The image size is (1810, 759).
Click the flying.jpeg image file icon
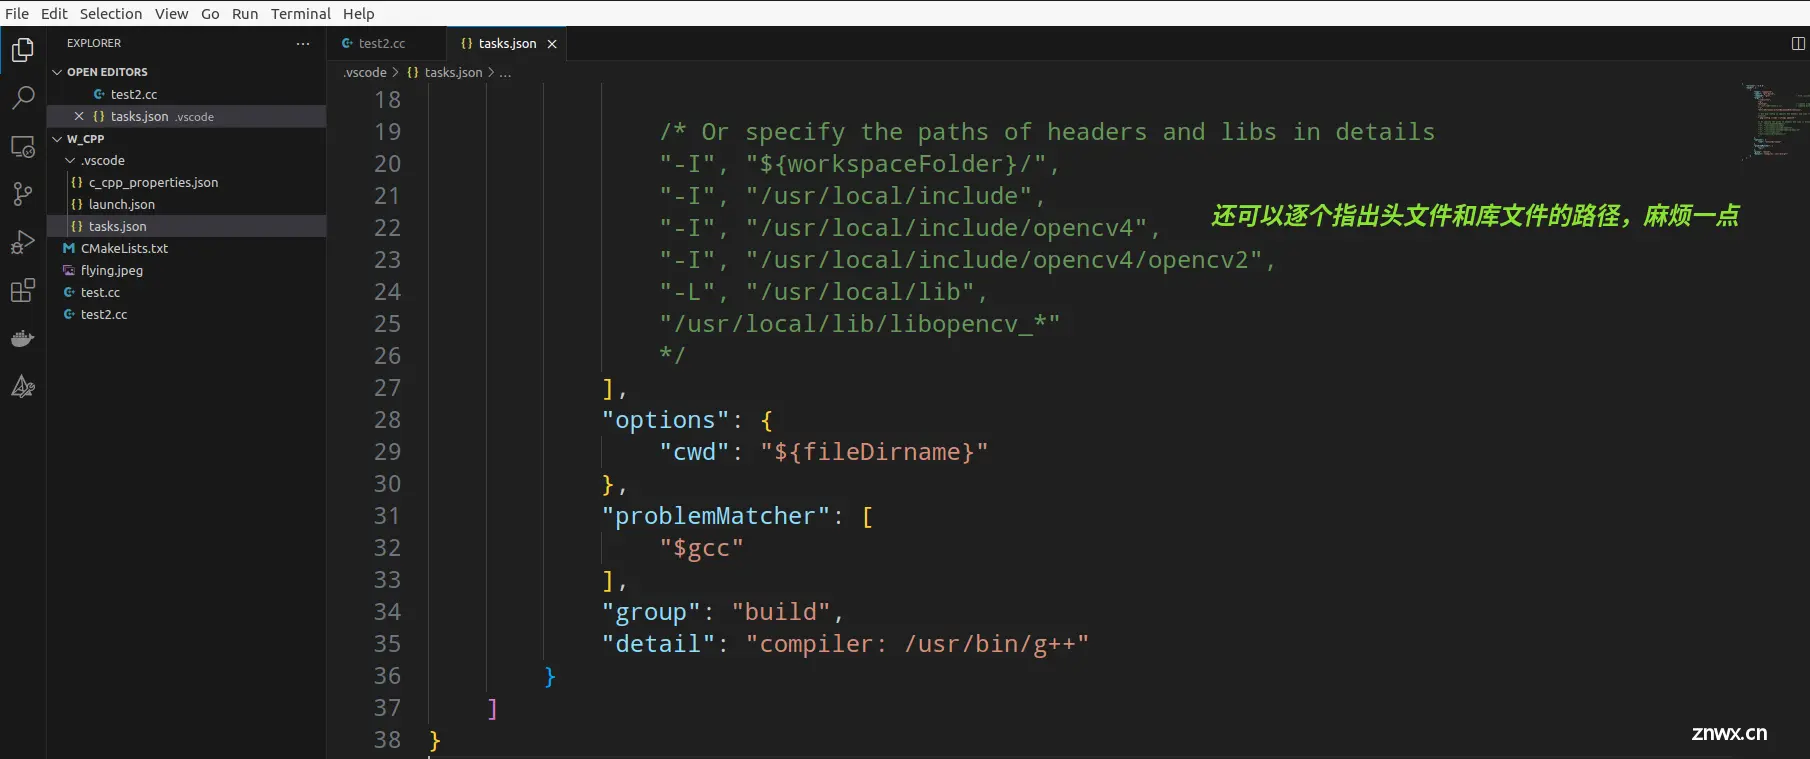coord(69,270)
